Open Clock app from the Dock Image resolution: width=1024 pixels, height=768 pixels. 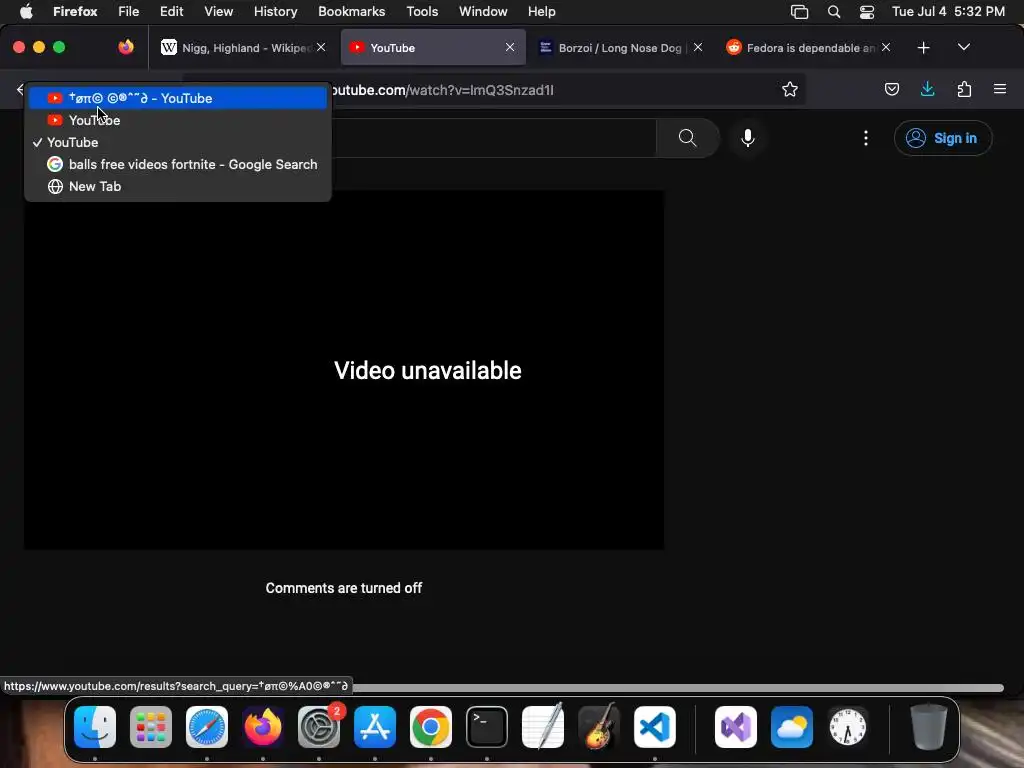848,726
